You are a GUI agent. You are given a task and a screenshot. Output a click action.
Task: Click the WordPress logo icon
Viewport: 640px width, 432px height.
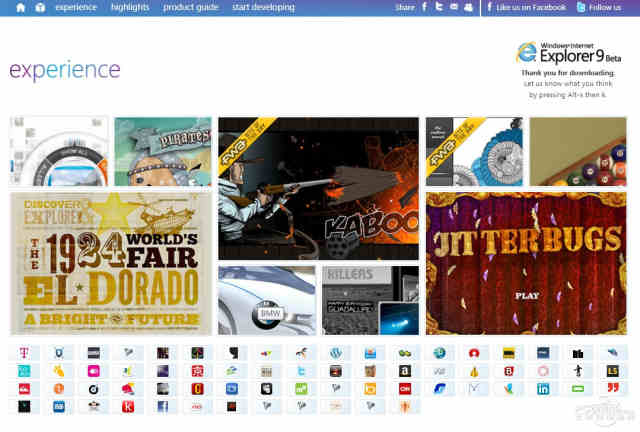coord(336,353)
